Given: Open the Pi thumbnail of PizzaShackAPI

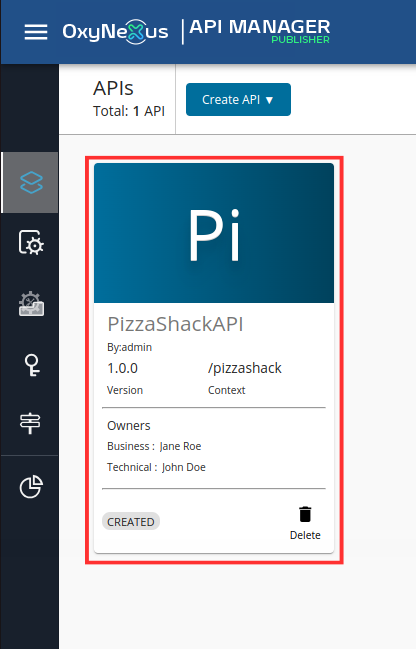Looking at the screenshot, I should pos(214,233).
